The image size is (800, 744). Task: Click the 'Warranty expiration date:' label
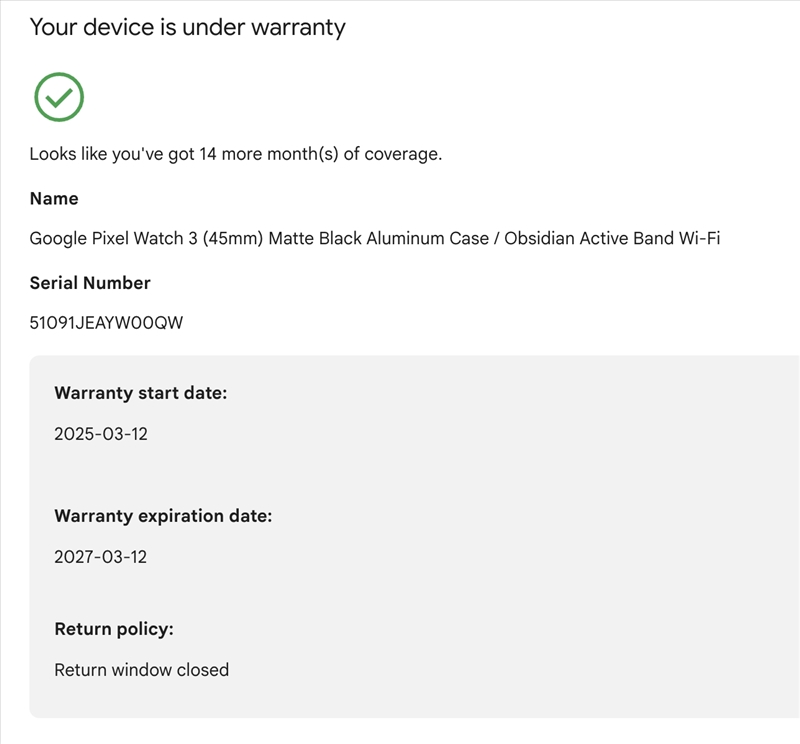pos(163,516)
